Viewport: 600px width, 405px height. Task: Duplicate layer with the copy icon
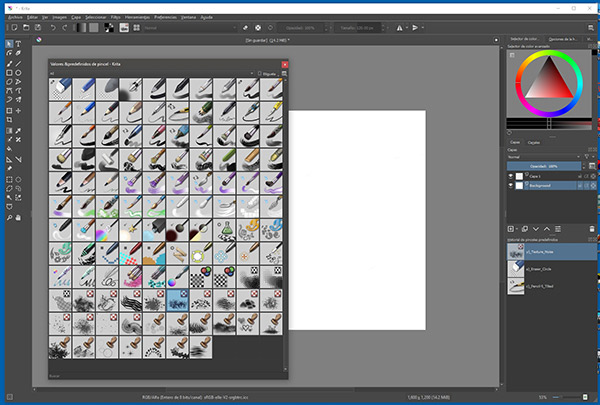click(x=525, y=229)
